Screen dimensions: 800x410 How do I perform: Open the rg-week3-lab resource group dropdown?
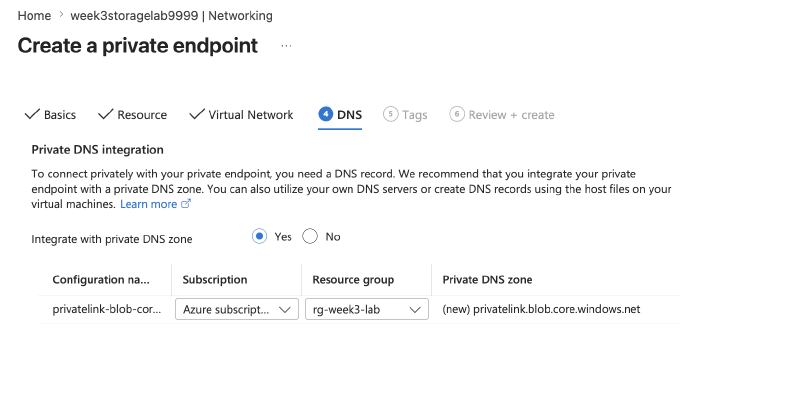(x=367, y=310)
